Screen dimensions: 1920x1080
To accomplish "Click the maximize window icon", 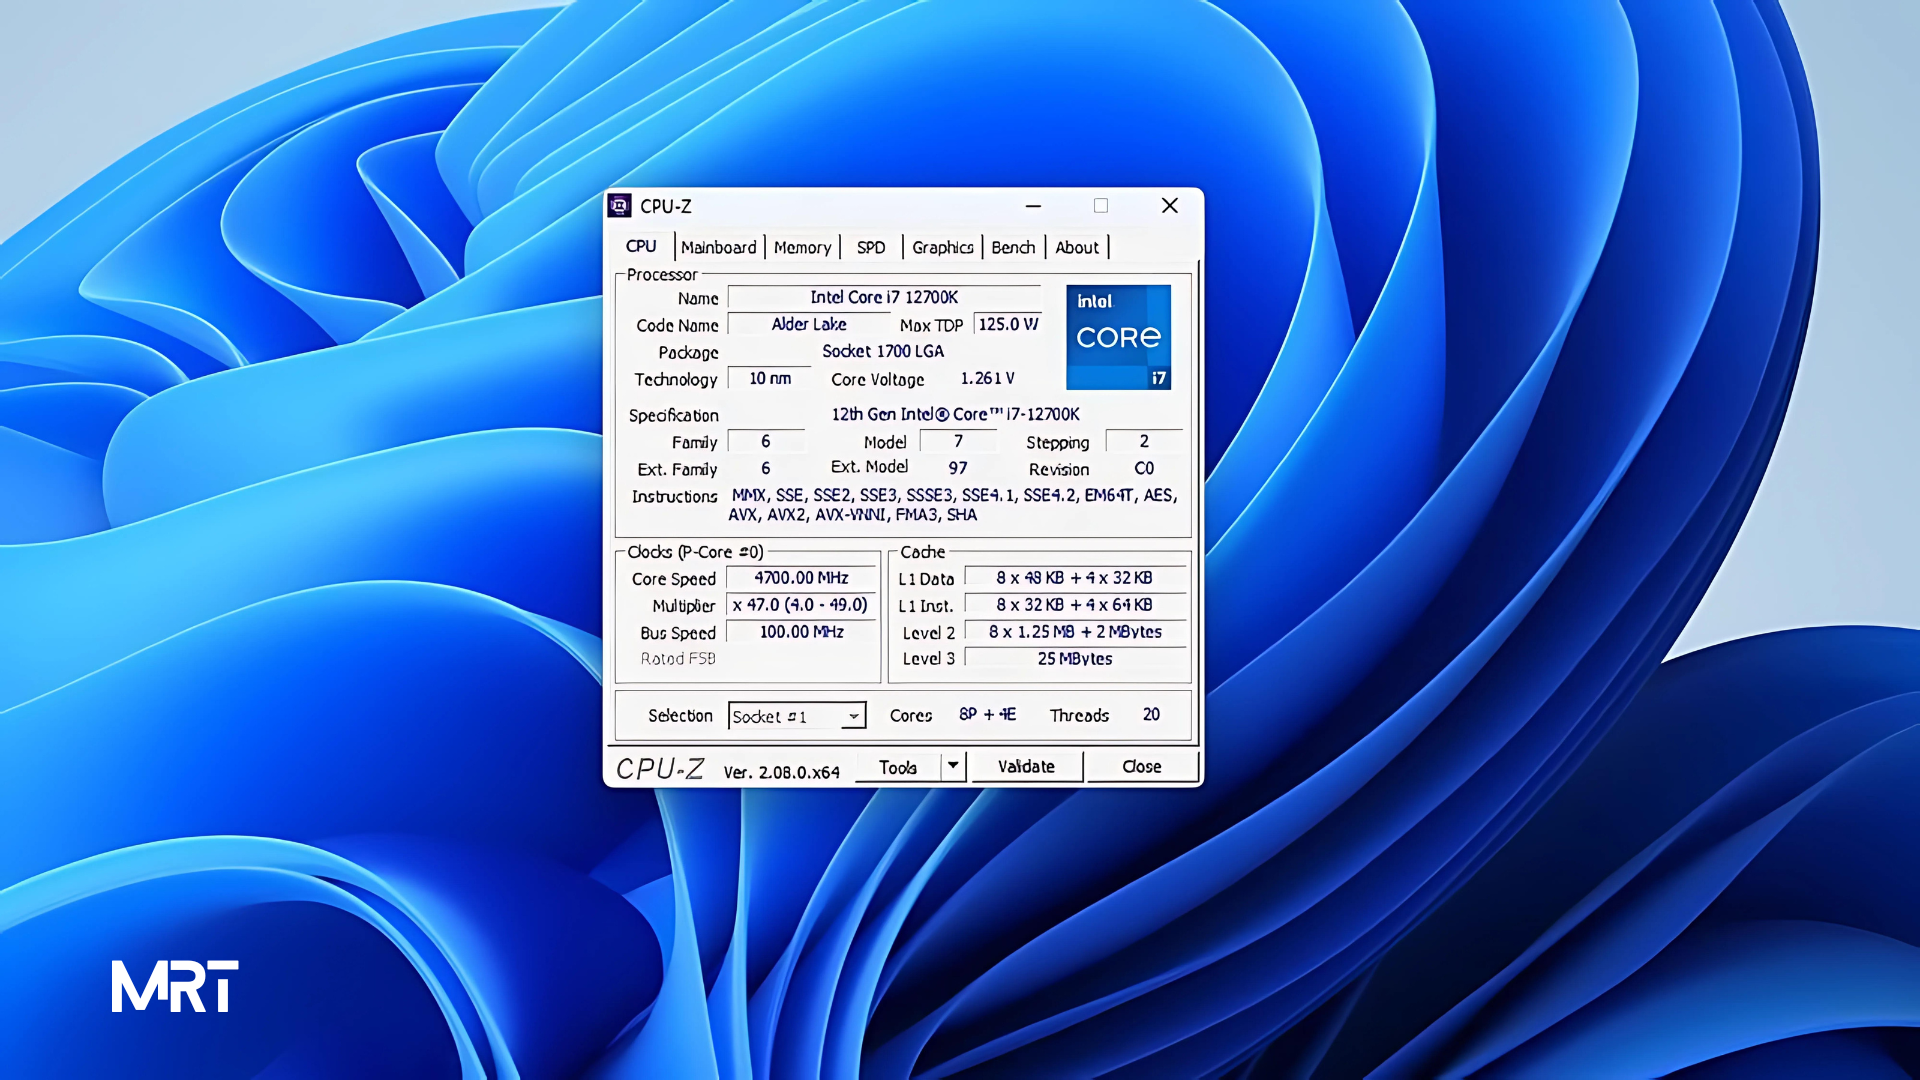I will point(1101,206).
